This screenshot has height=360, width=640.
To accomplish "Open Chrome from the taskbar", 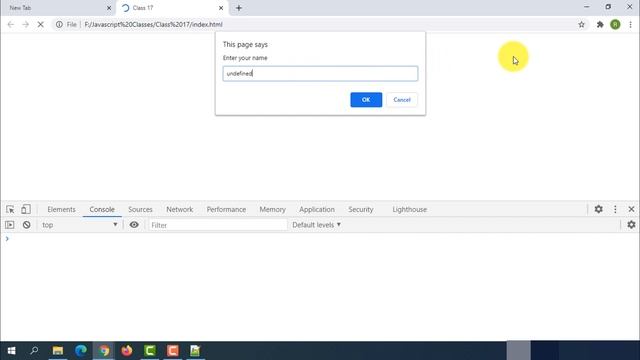I will [104, 351].
